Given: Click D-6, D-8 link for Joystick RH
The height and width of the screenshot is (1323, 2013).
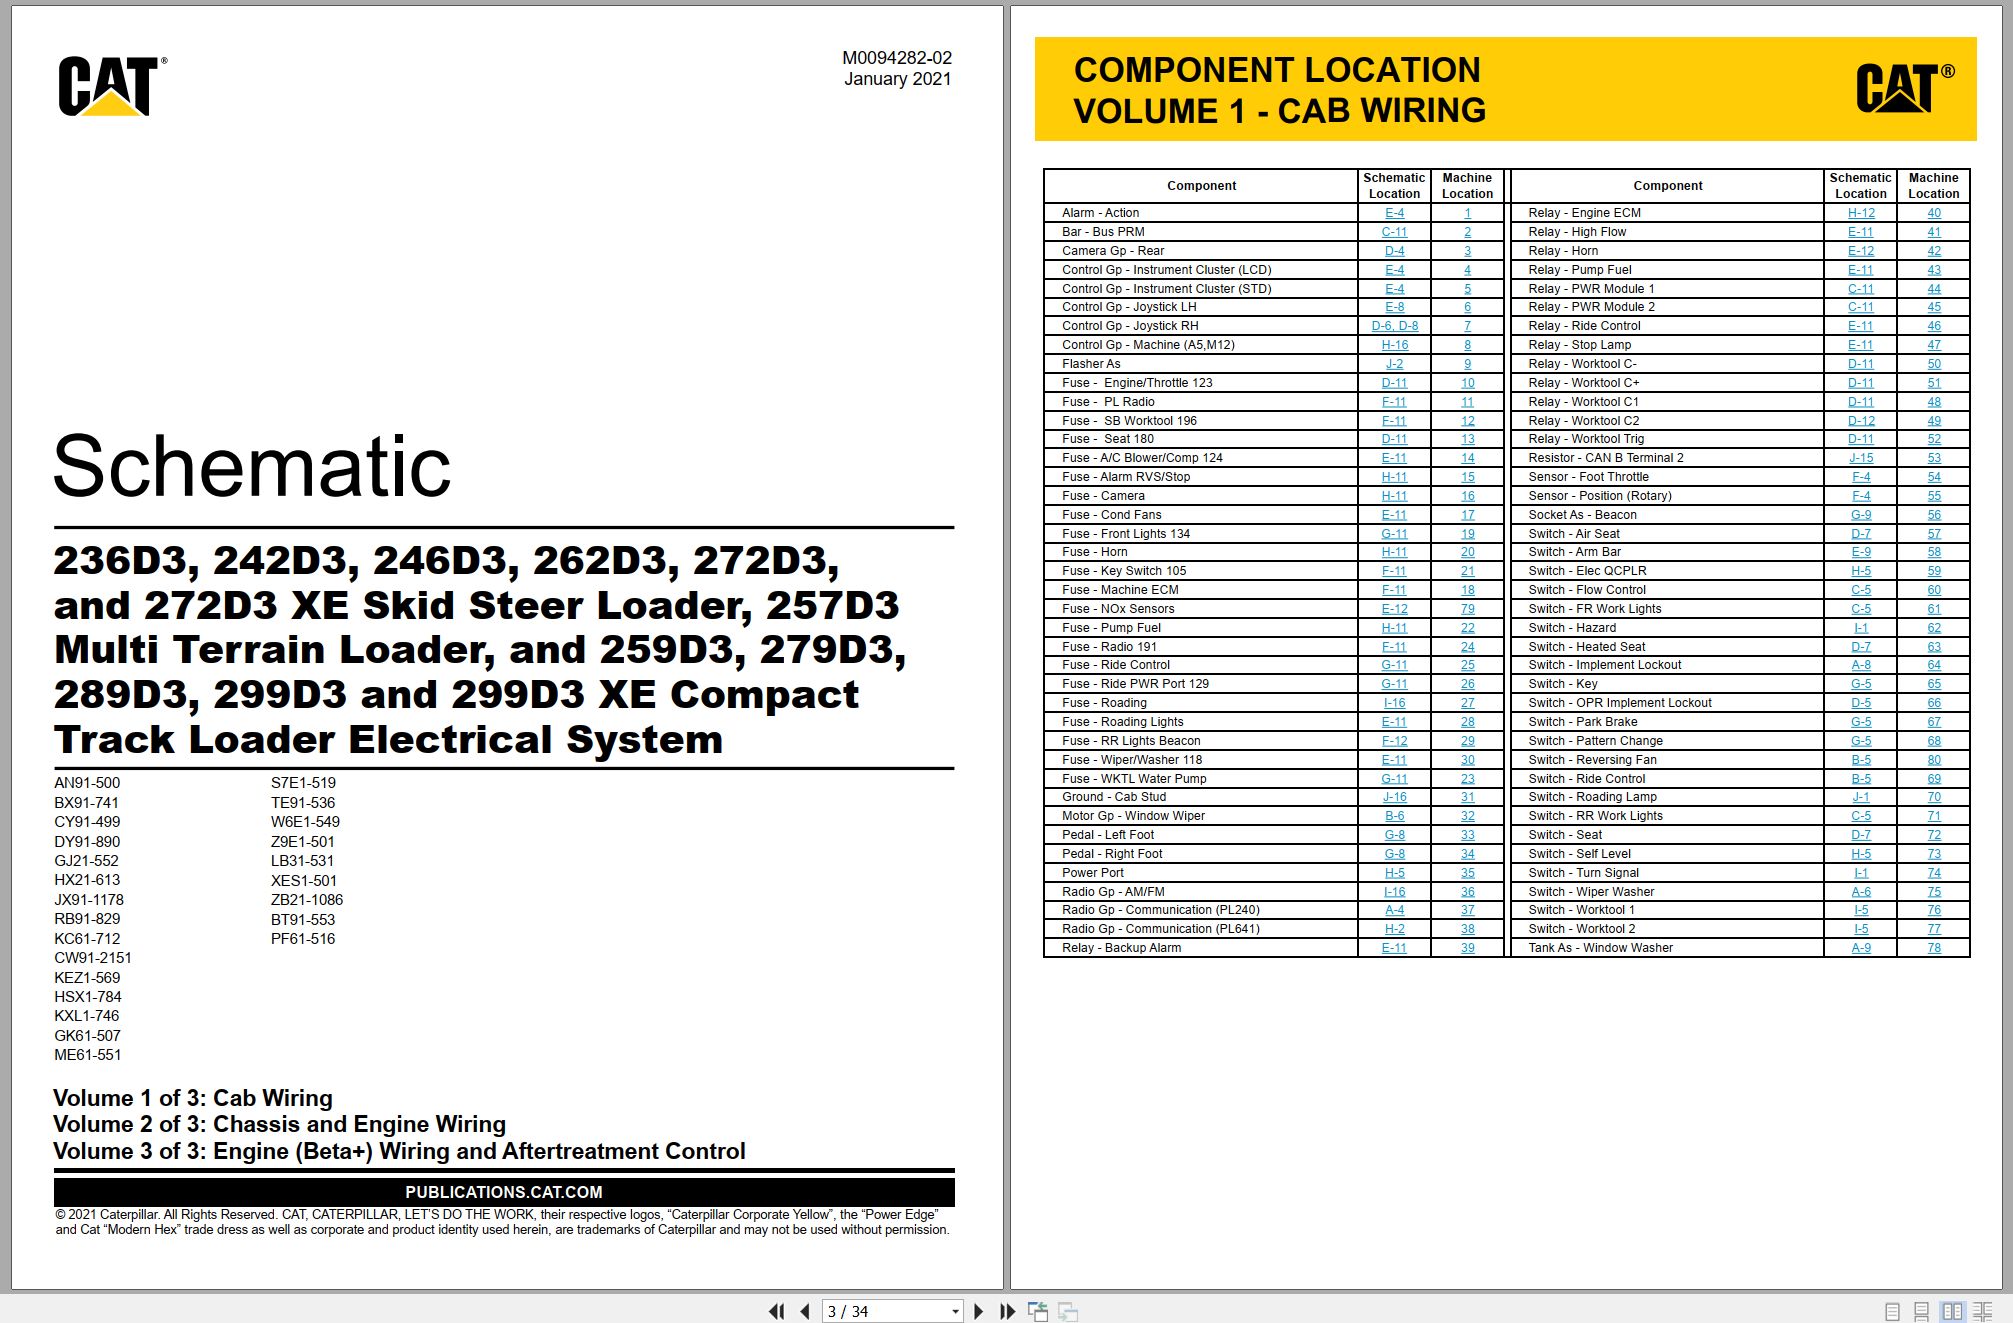Looking at the screenshot, I should coord(1394,326).
